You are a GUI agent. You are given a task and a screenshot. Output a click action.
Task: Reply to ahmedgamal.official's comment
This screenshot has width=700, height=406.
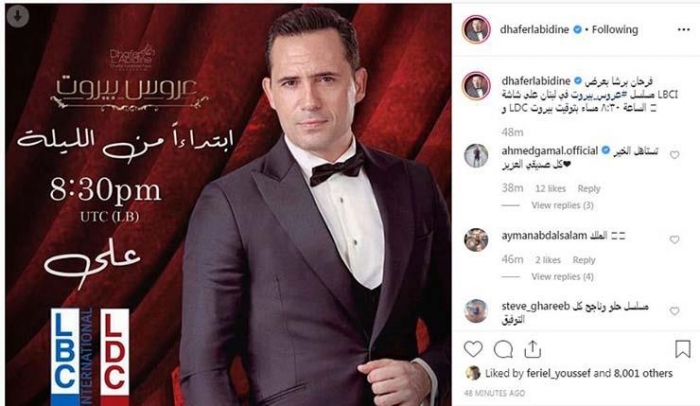pos(589,189)
